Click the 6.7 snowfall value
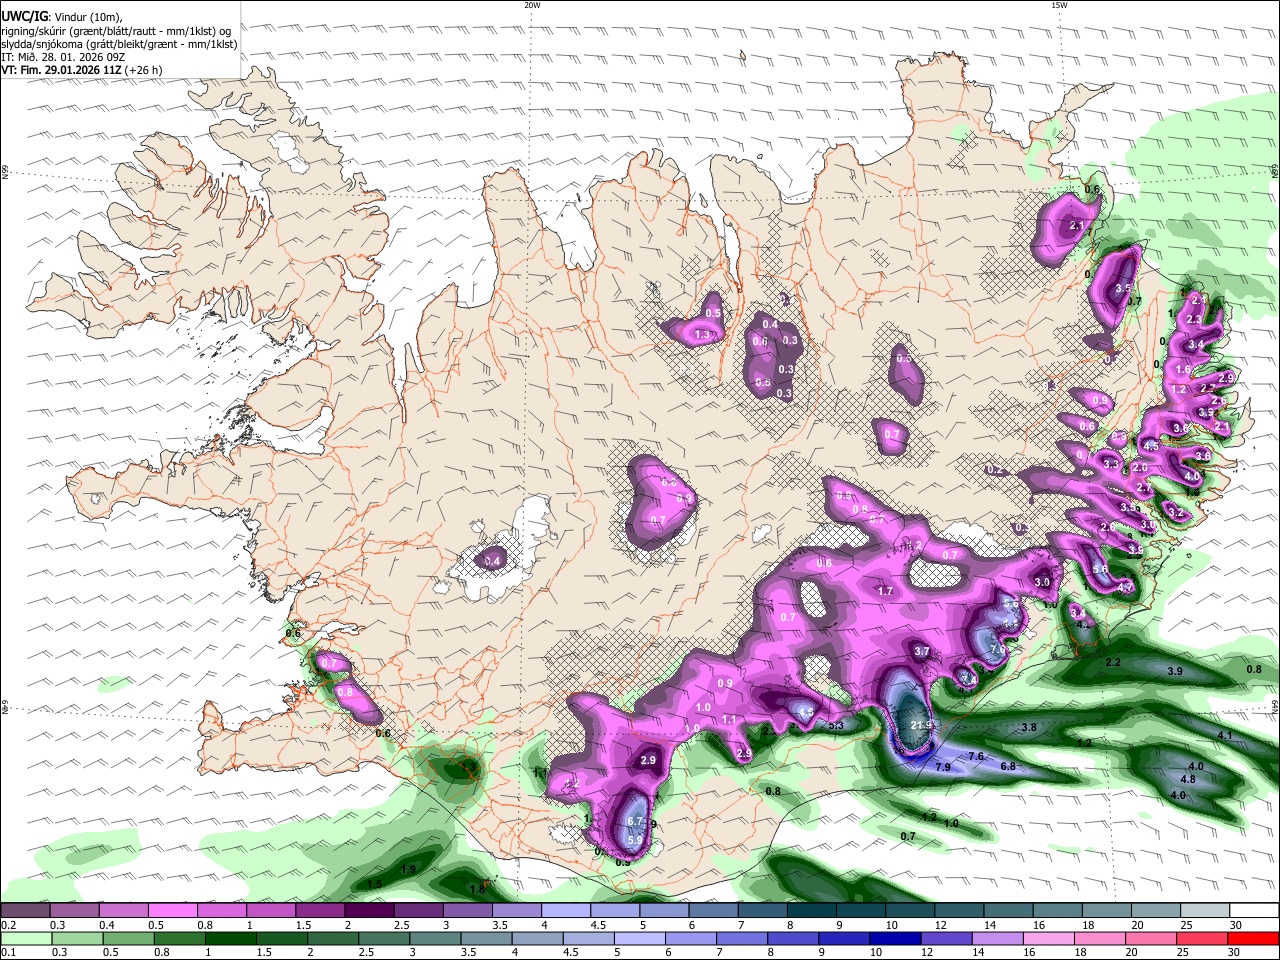Image resolution: width=1280 pixels, height=960 pixels. point(634,821)
